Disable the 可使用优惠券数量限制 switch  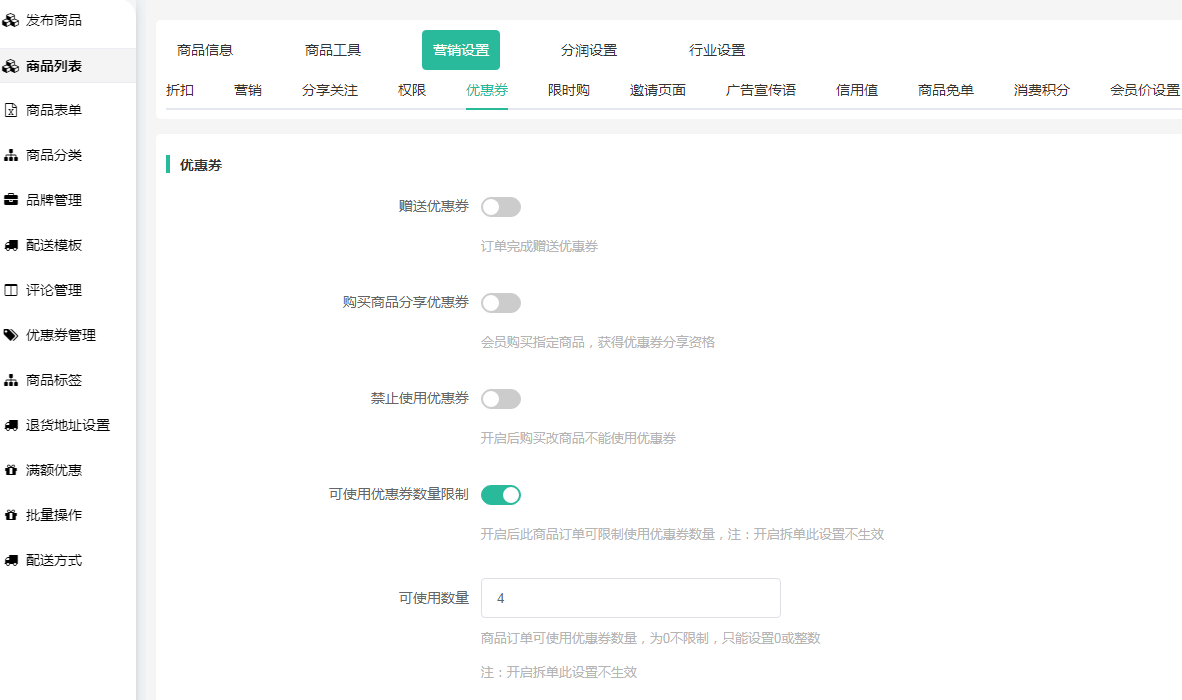click(x=500, y=495)
